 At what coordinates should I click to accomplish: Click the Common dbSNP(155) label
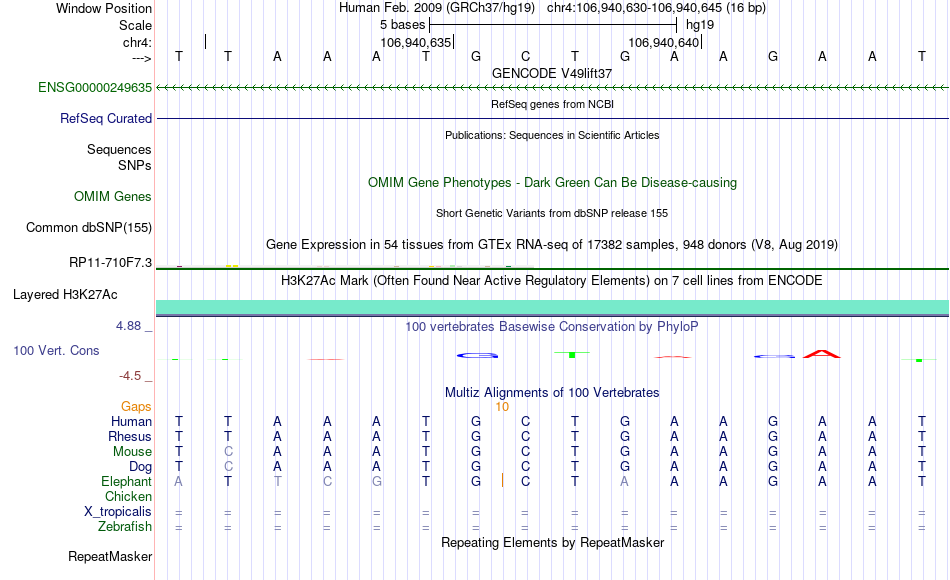pos(88,227)
